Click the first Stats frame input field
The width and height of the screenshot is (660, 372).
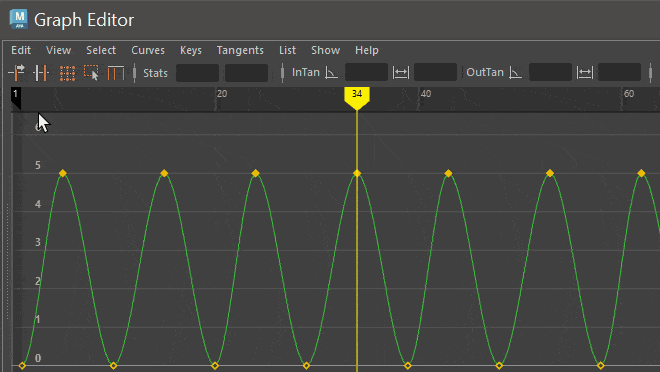[197, 73]
